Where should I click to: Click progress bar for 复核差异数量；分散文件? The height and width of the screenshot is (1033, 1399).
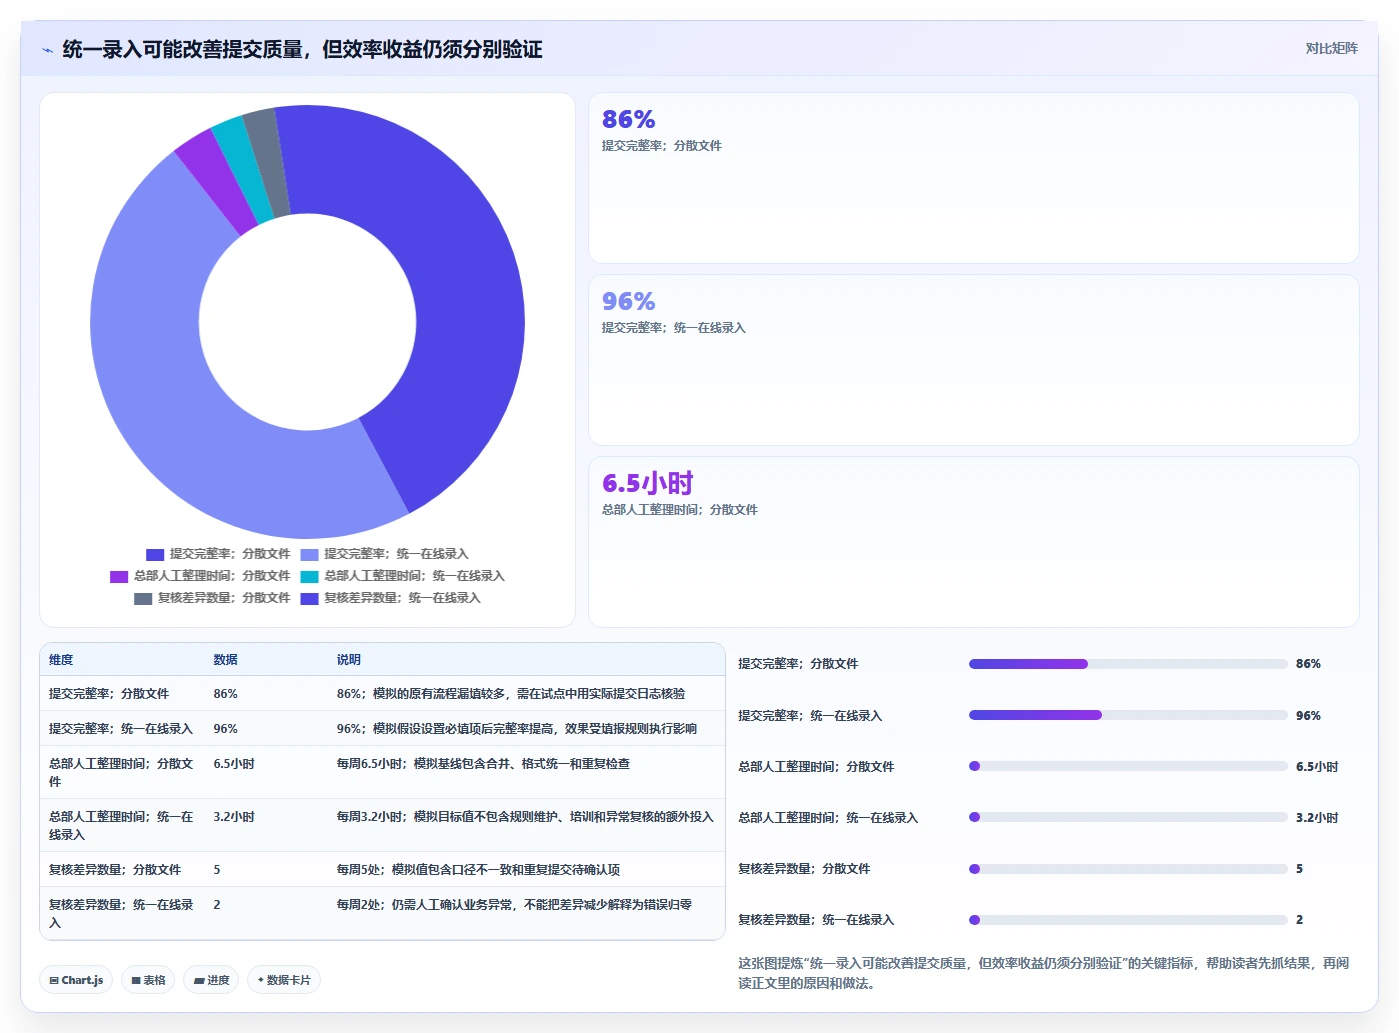[1128, 869]
